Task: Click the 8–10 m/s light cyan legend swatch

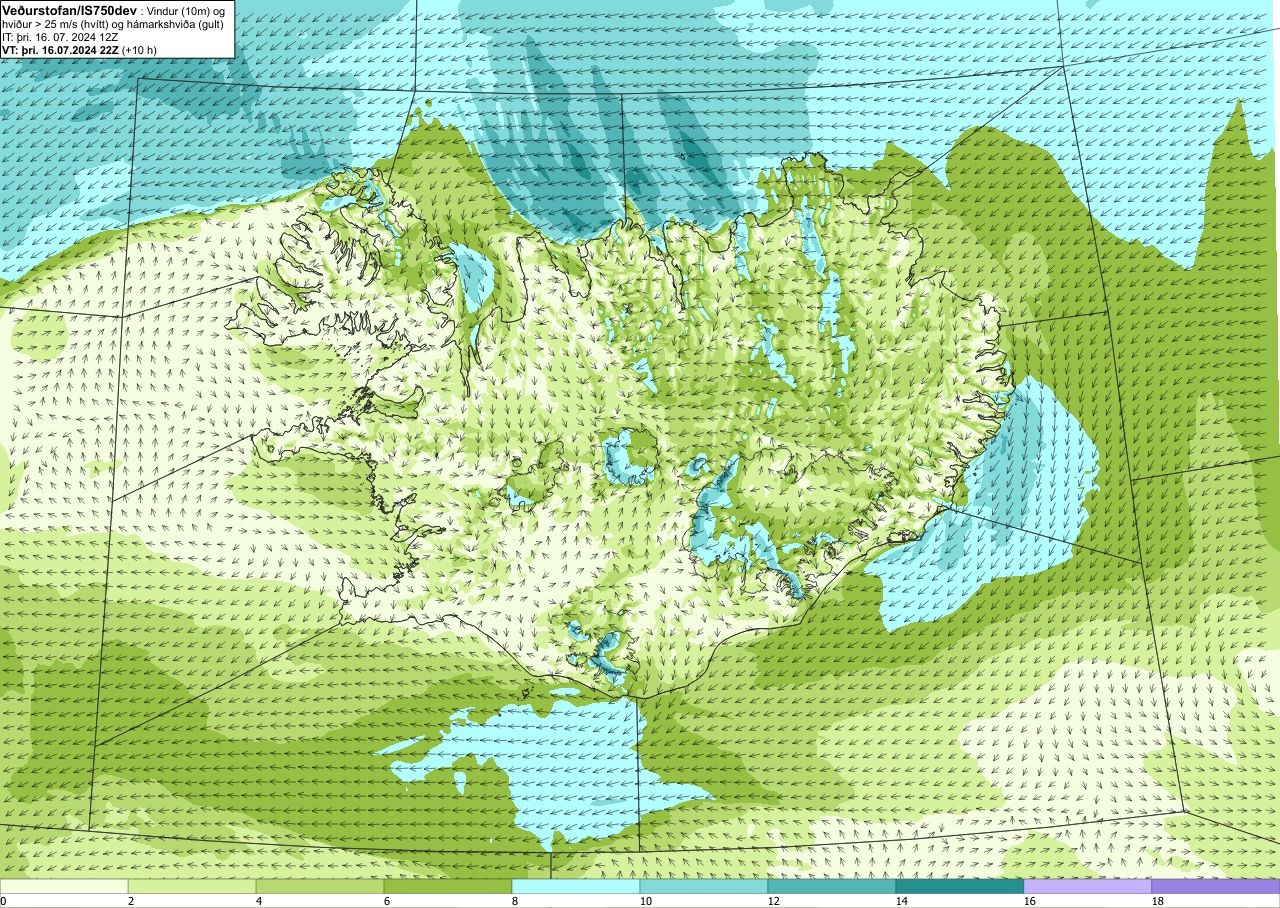Action: pyautogui.click(x=576, y=886)
